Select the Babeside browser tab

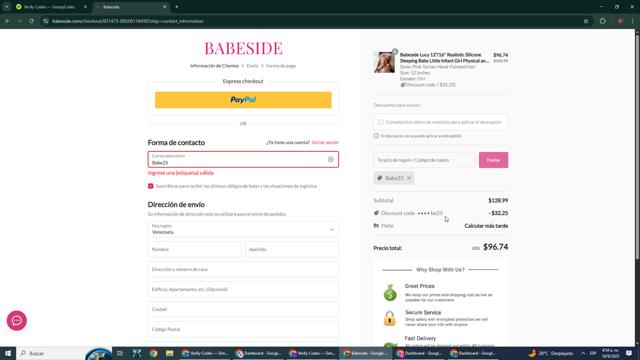131,7
